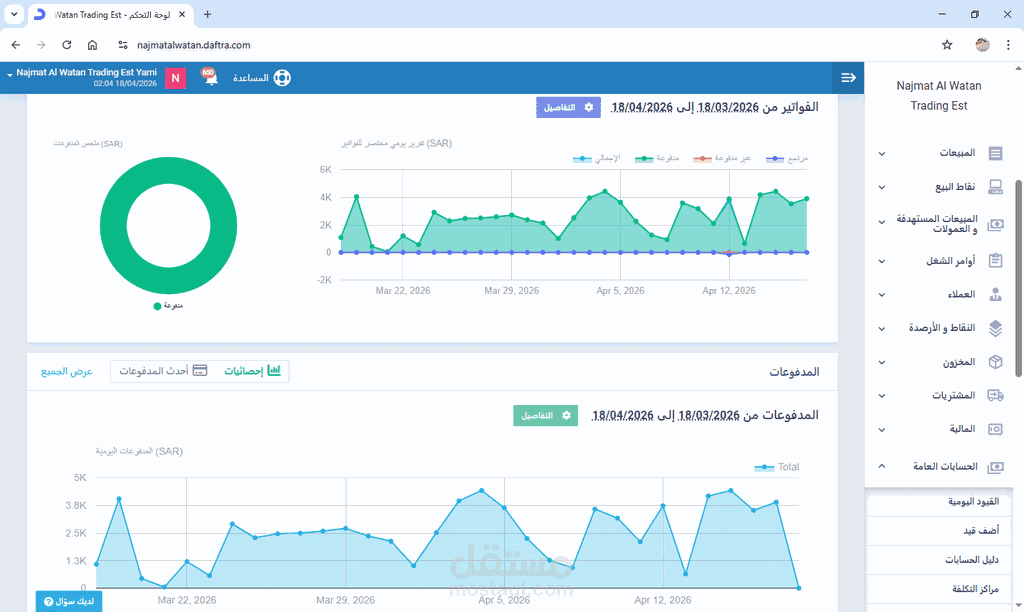Viewport: 1024px width, 612px height.
Task: Toggle غير مدفوعة unpaid series in legend
Action: click(x=722, y=159)
